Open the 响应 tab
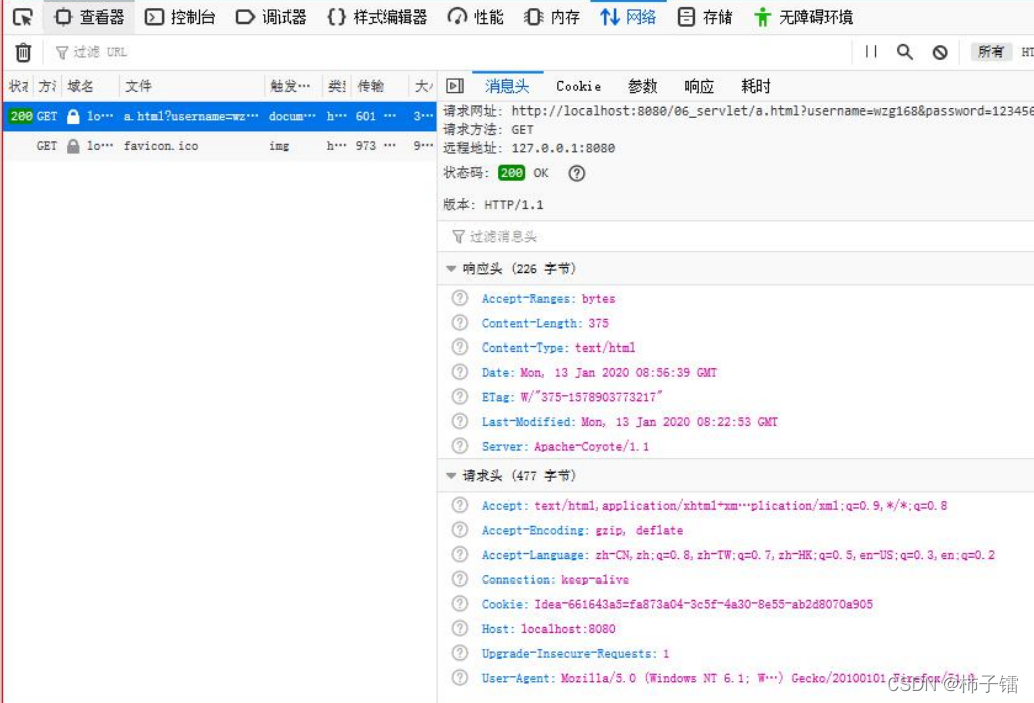The image size is (1034, 703). [x=699, y=86]
